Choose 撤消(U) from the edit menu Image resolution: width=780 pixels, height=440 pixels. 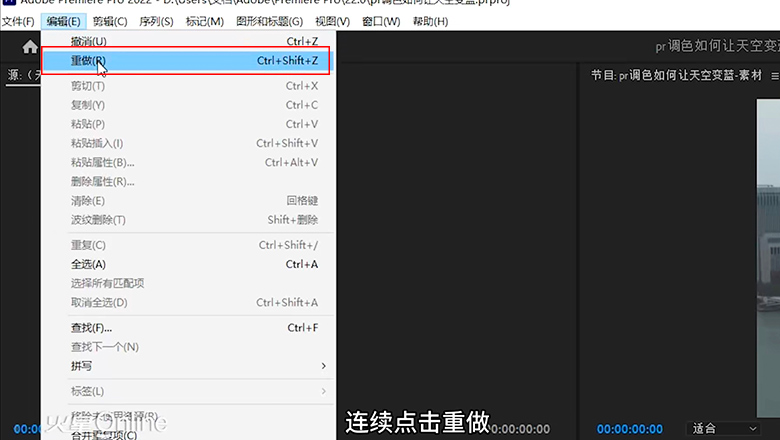[188, 41]
